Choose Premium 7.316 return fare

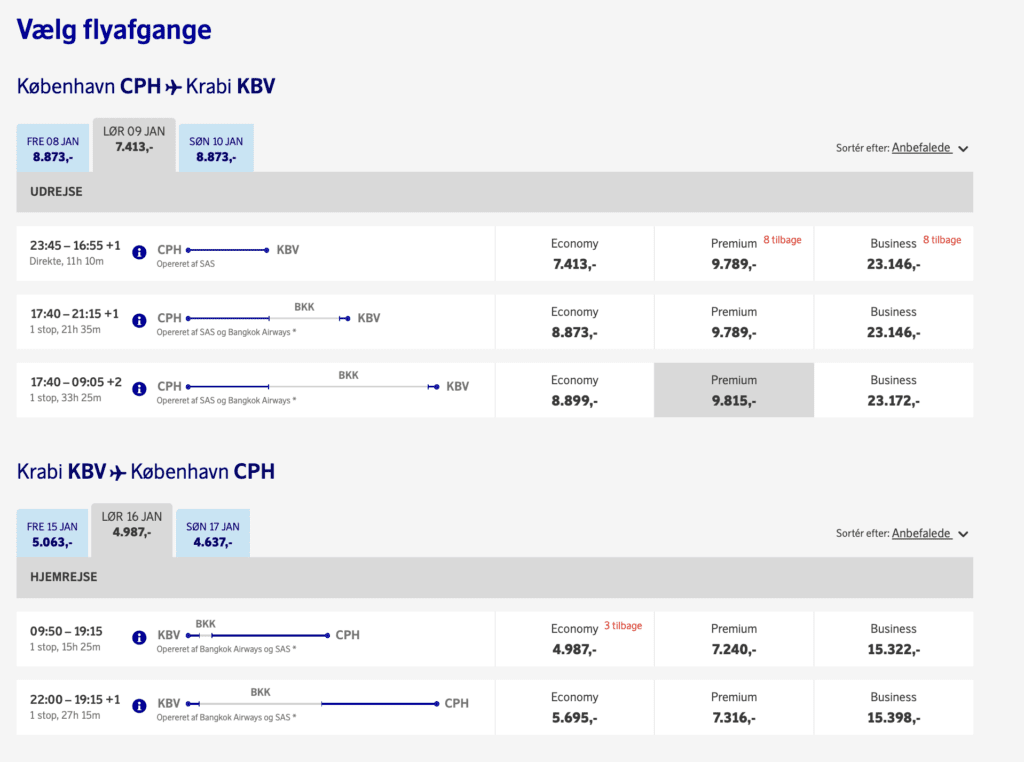pyautogui.click(x=733, y=707)
